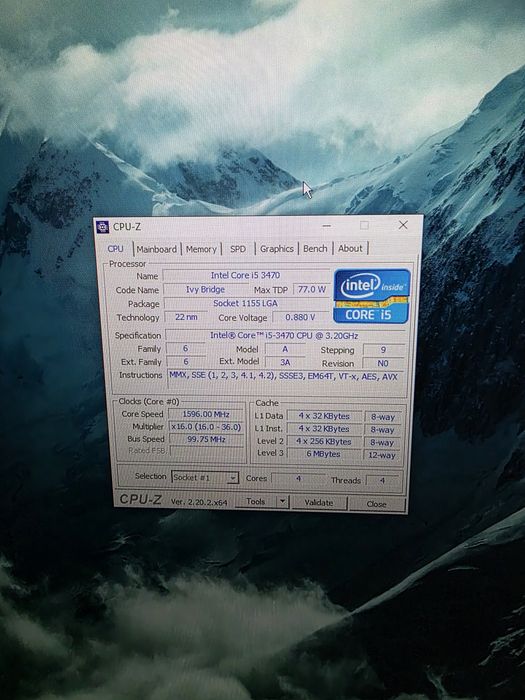Open the About tab
The width and height of the screenshot is (525, 700).
(350, 248)
